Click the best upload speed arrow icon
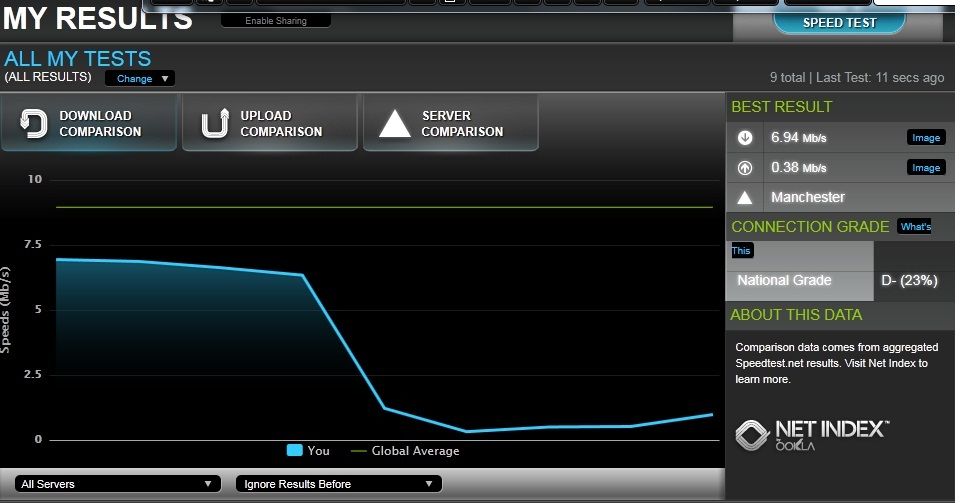960x503 pixels. tap(744, 168)
